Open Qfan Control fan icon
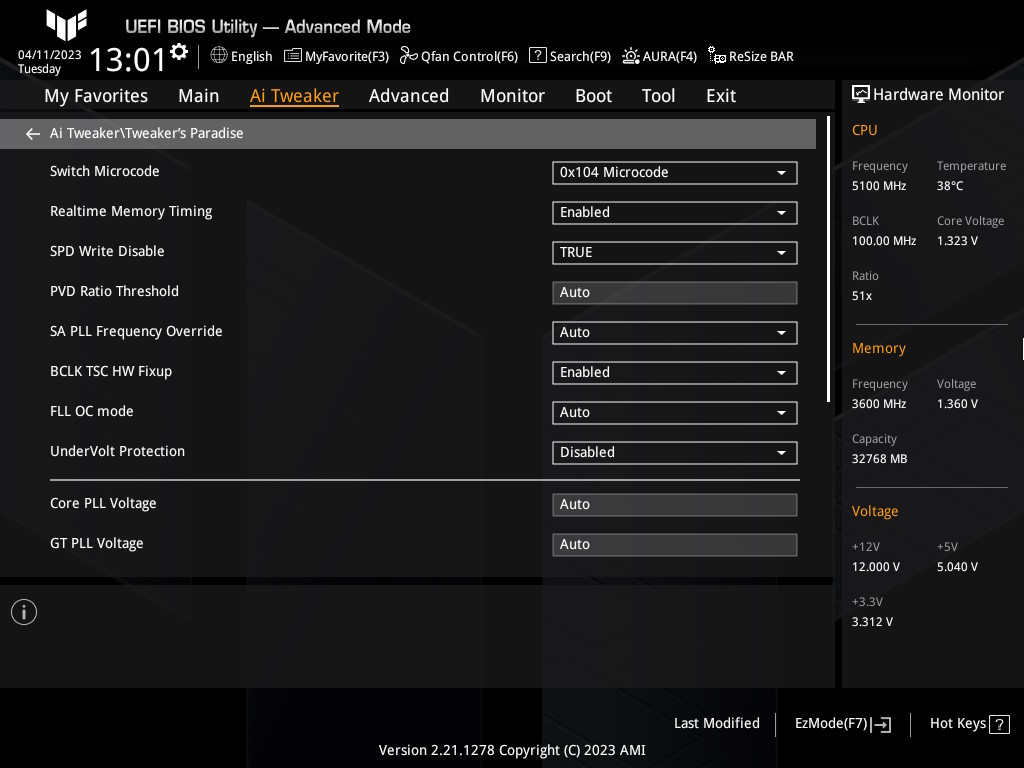Screen dimensions: 1024x768 click(x=408, y=56)
